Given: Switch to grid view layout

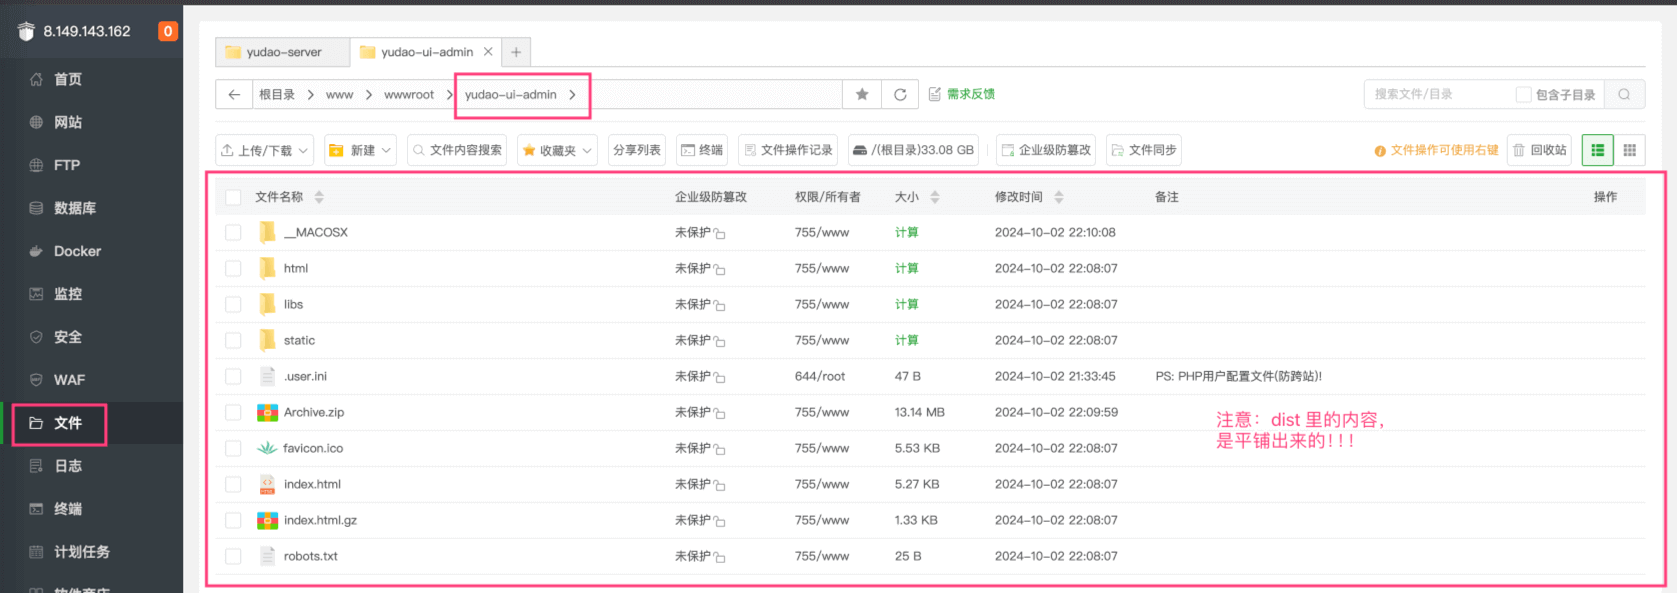Looking at the screenshot, I should click(x=1629, y=150).
